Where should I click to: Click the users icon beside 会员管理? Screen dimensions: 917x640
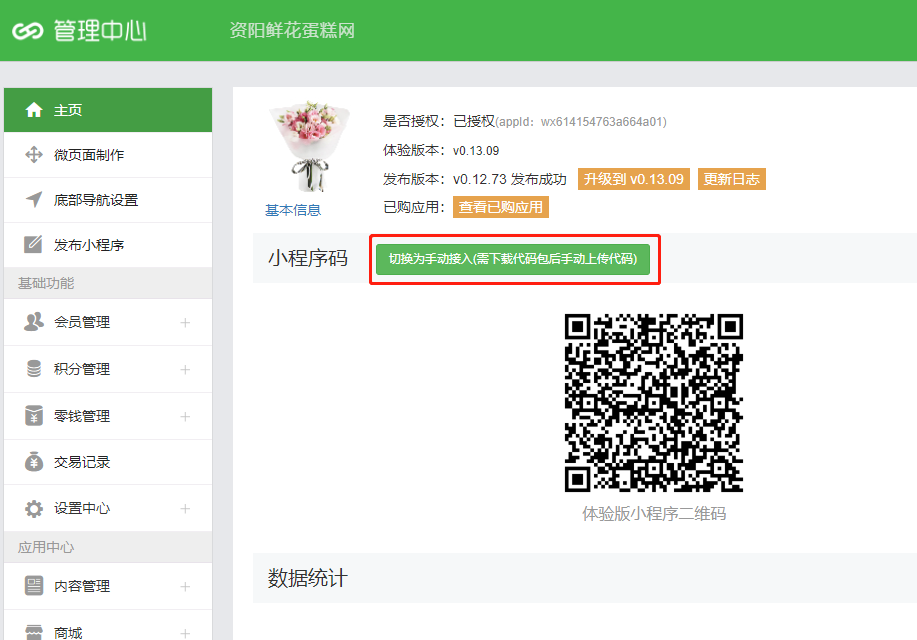coord(34,321)
